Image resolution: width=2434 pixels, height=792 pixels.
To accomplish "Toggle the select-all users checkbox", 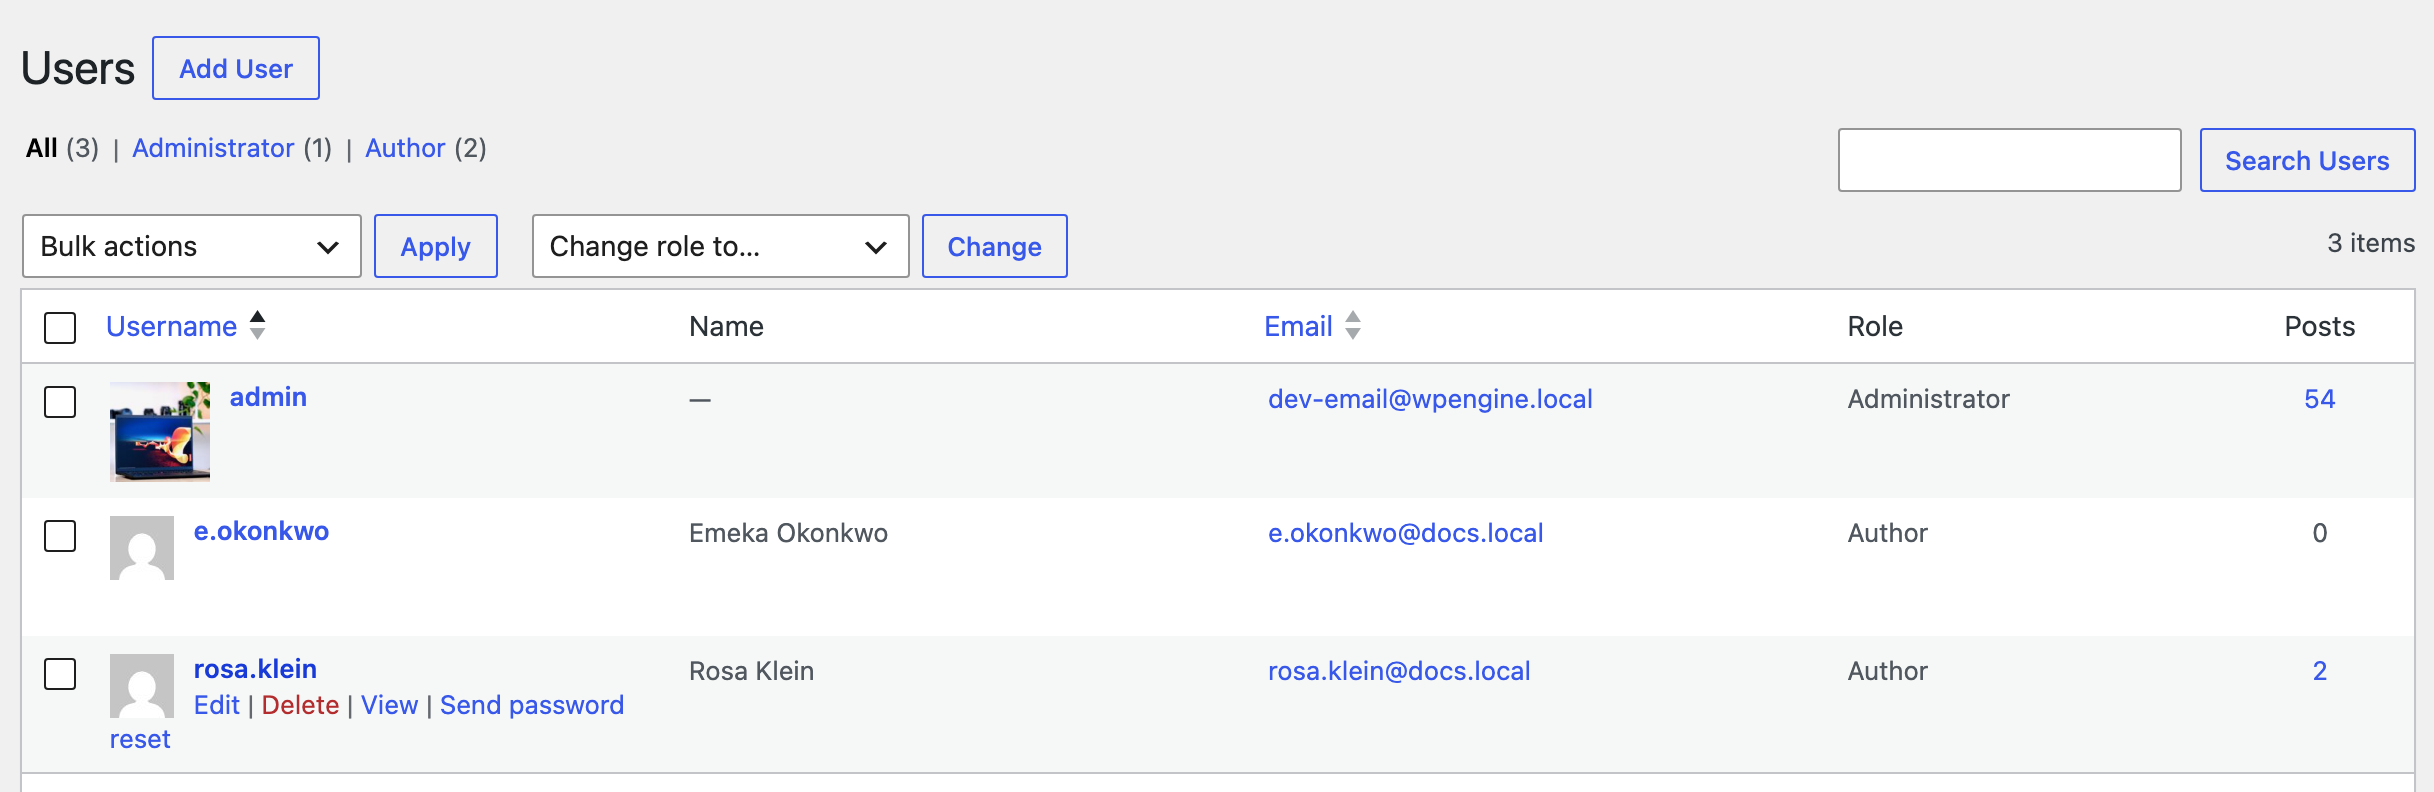I will (x=60, y=327).
